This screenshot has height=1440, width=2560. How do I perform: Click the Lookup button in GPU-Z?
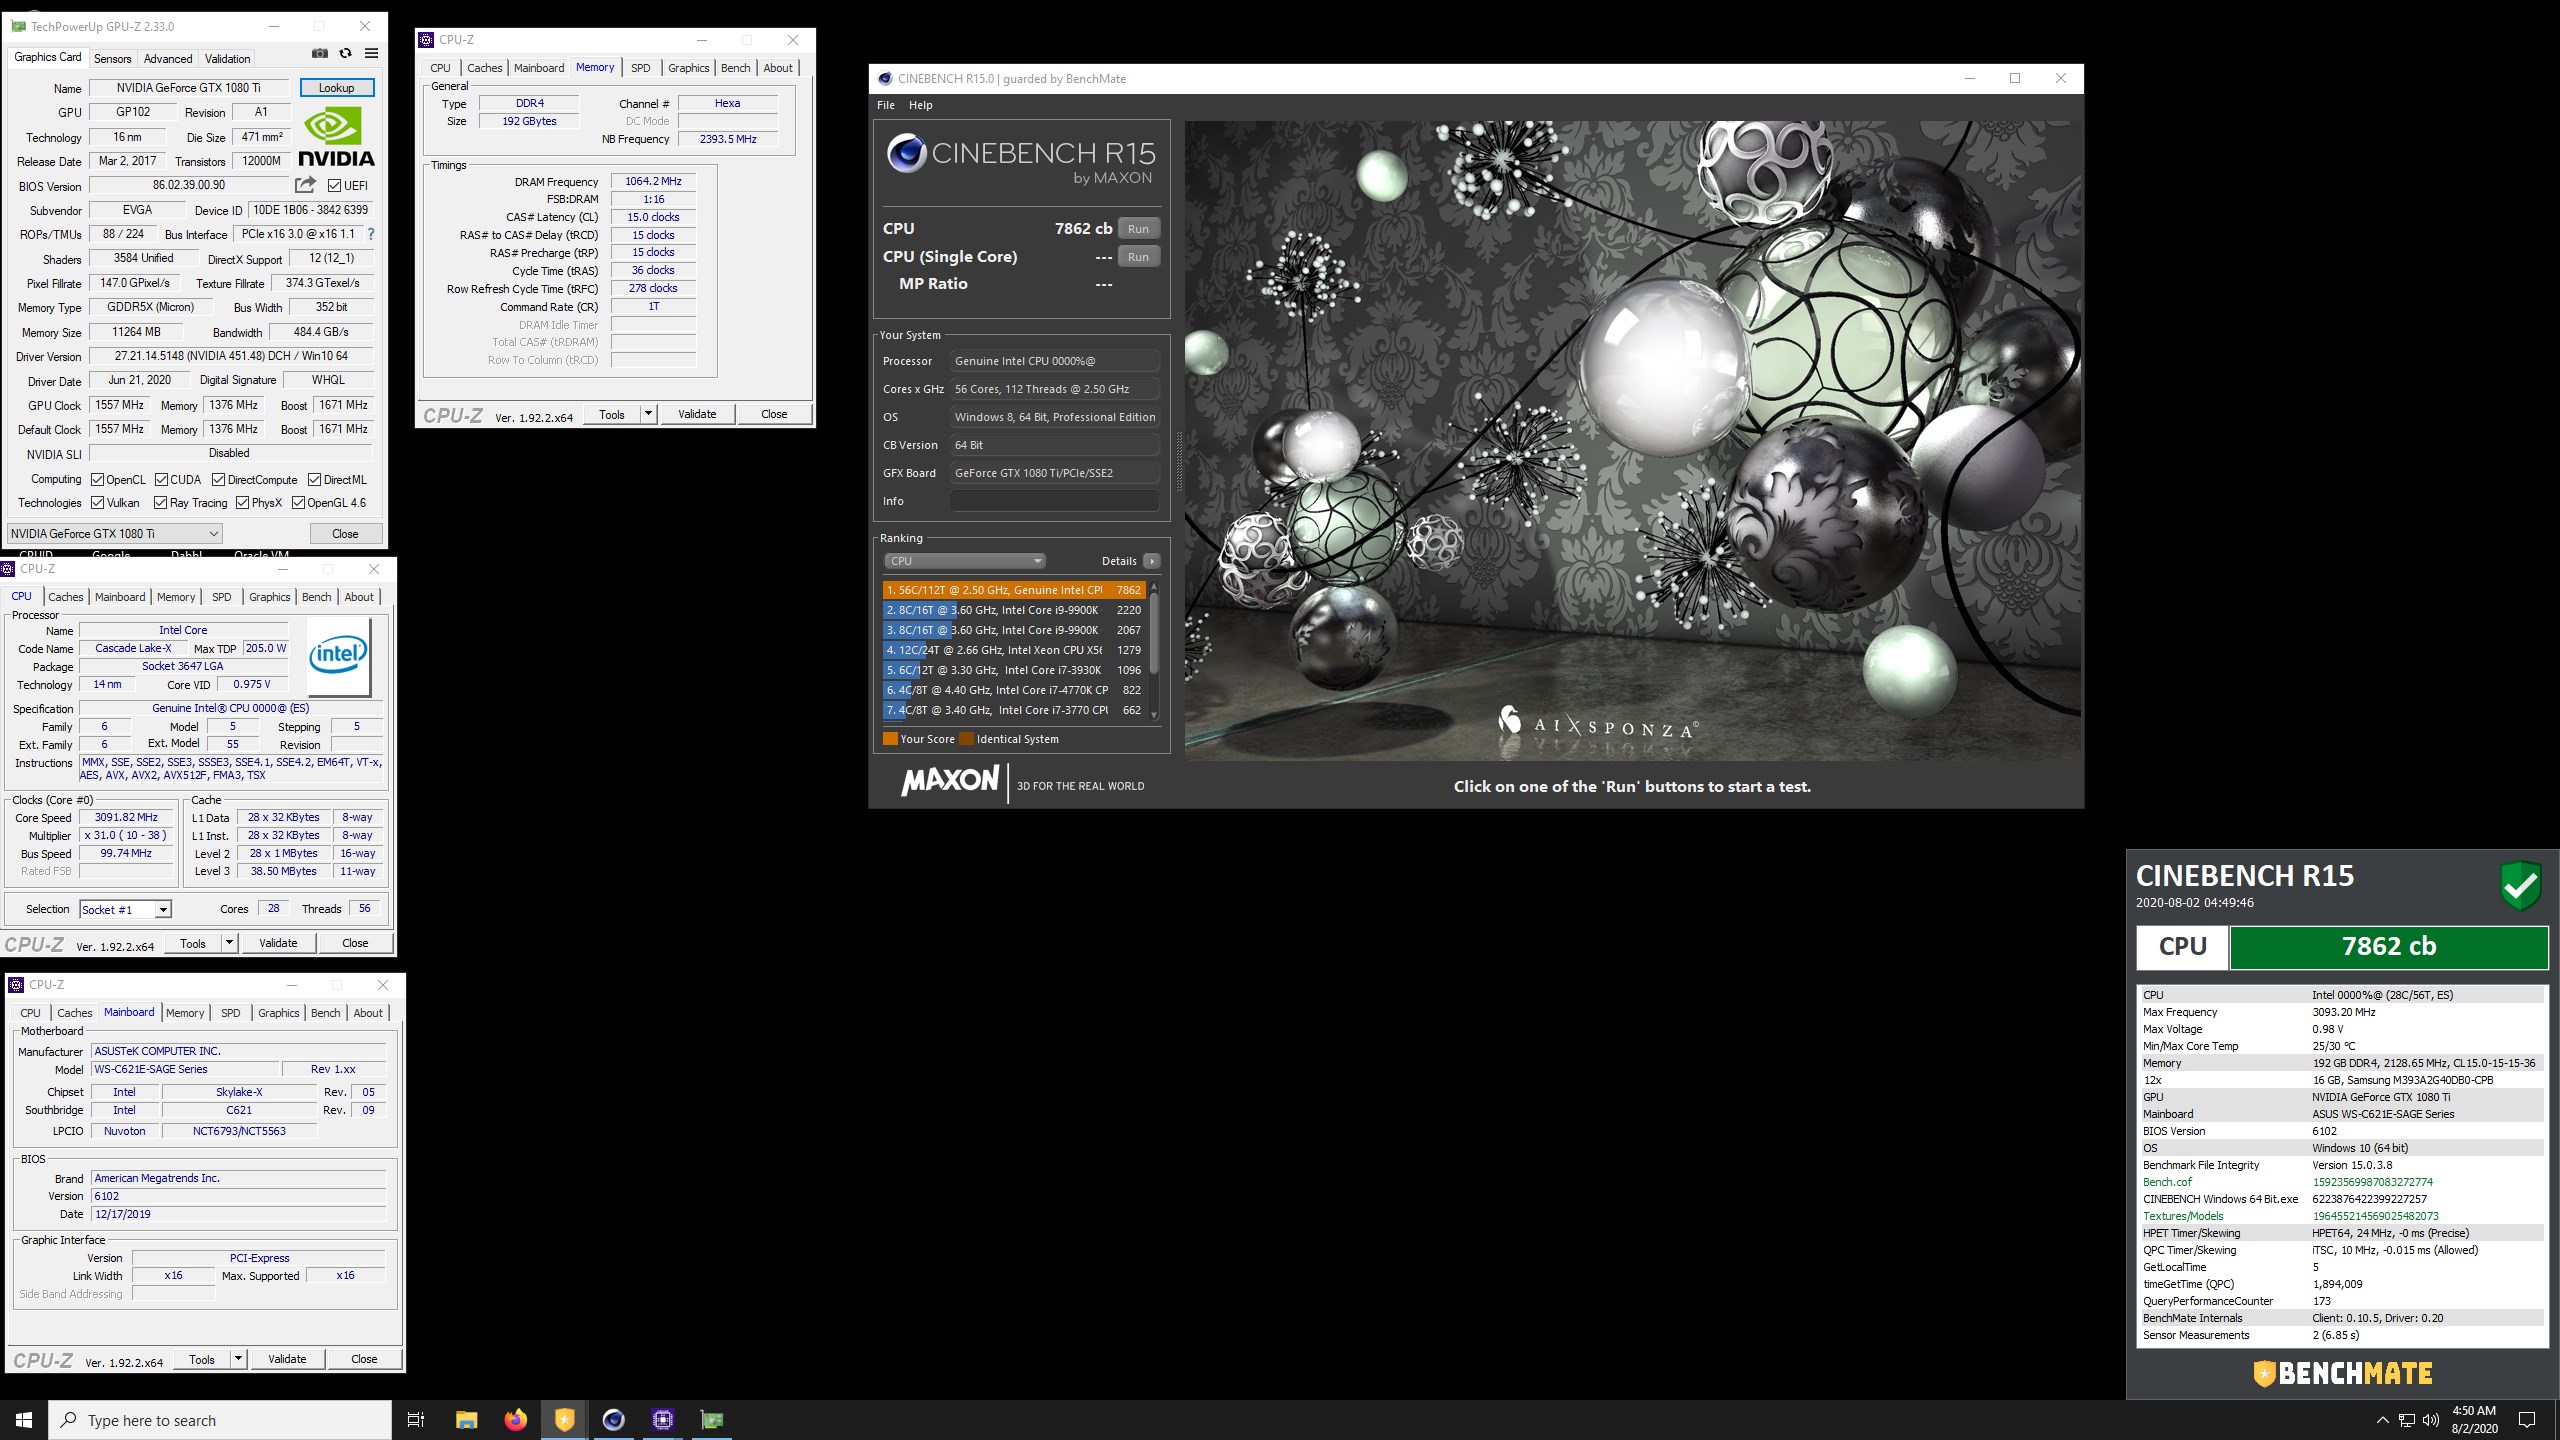coord(337,88)
